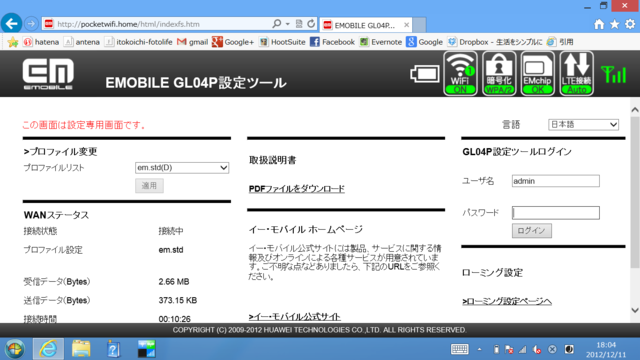Image resolution: width=640 pixels, height=360 pixels.
Task: Click the EMchip OK status icon
Action: [538, 73]
